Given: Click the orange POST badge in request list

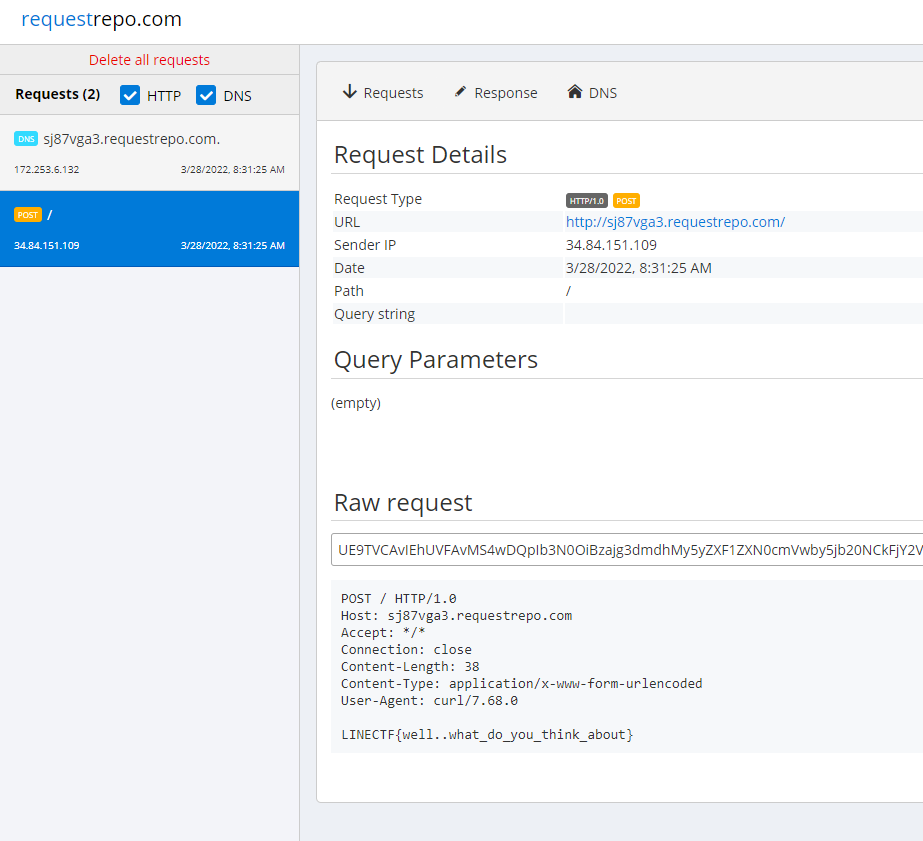Looking at the screenshot, I should point(28,215).
